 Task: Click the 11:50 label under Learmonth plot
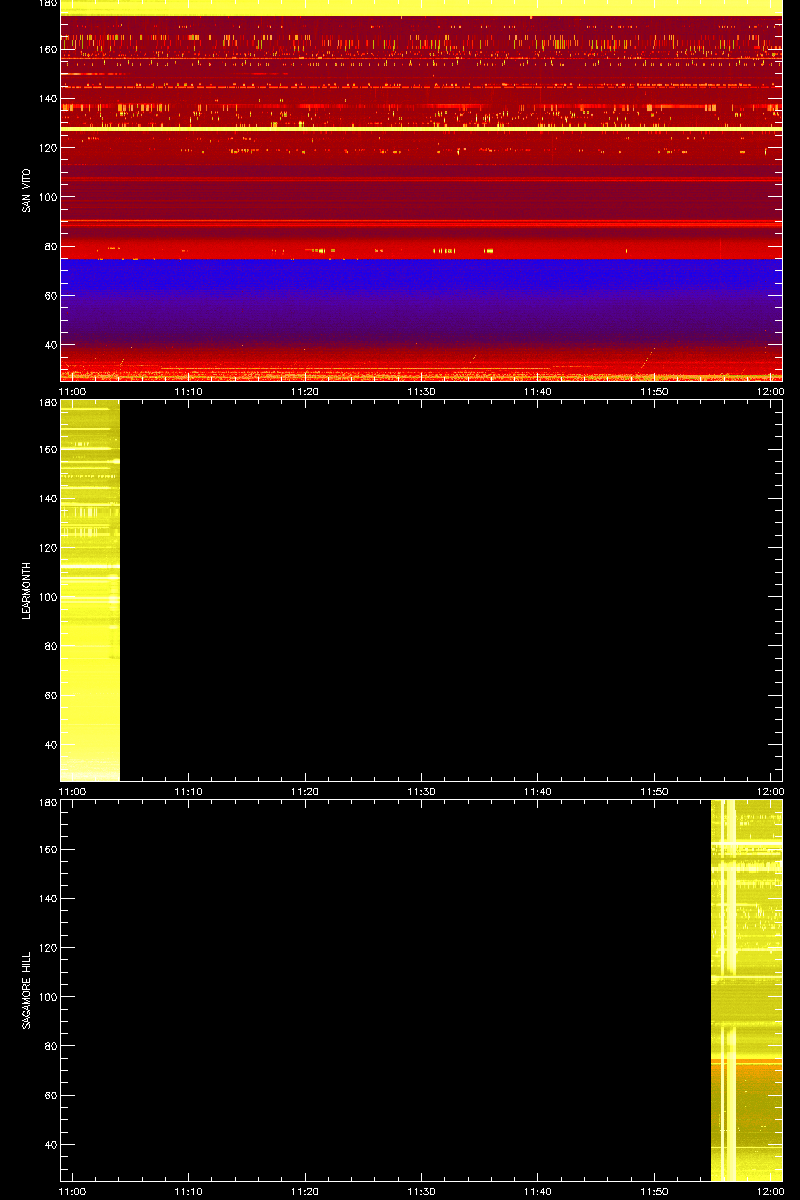pyautogui.click(x=654, y=791)
